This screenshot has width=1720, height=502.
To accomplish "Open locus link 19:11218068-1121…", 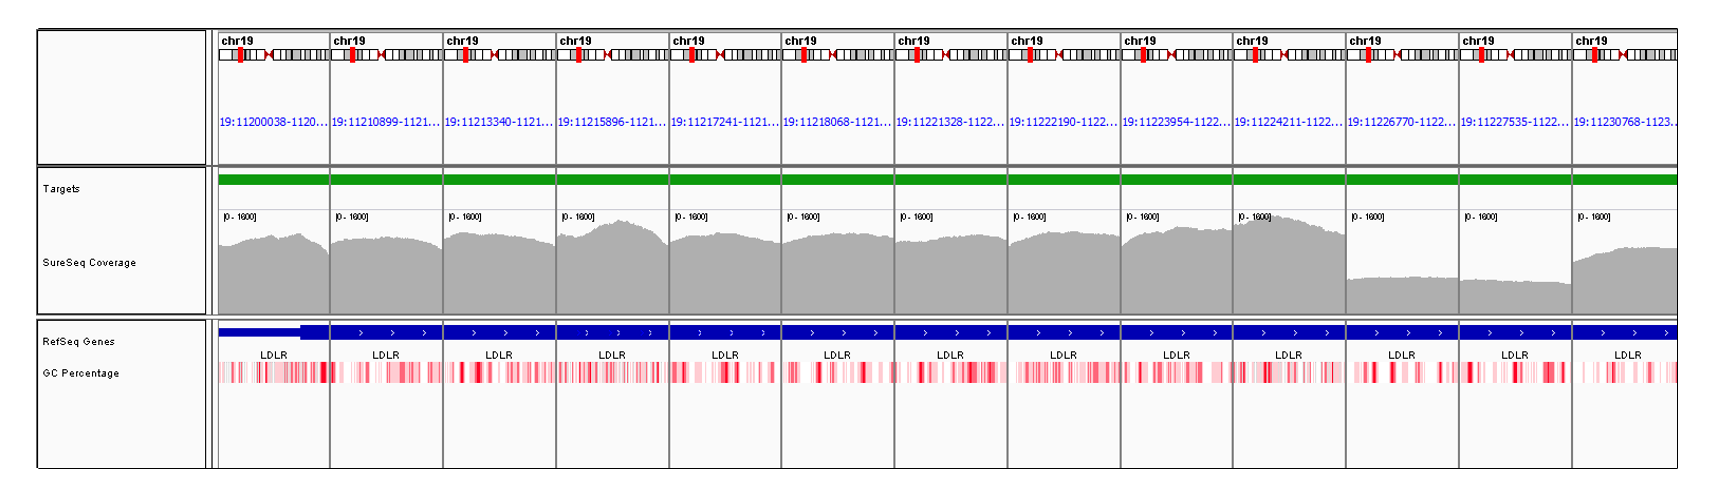I will tap(837, 122).
